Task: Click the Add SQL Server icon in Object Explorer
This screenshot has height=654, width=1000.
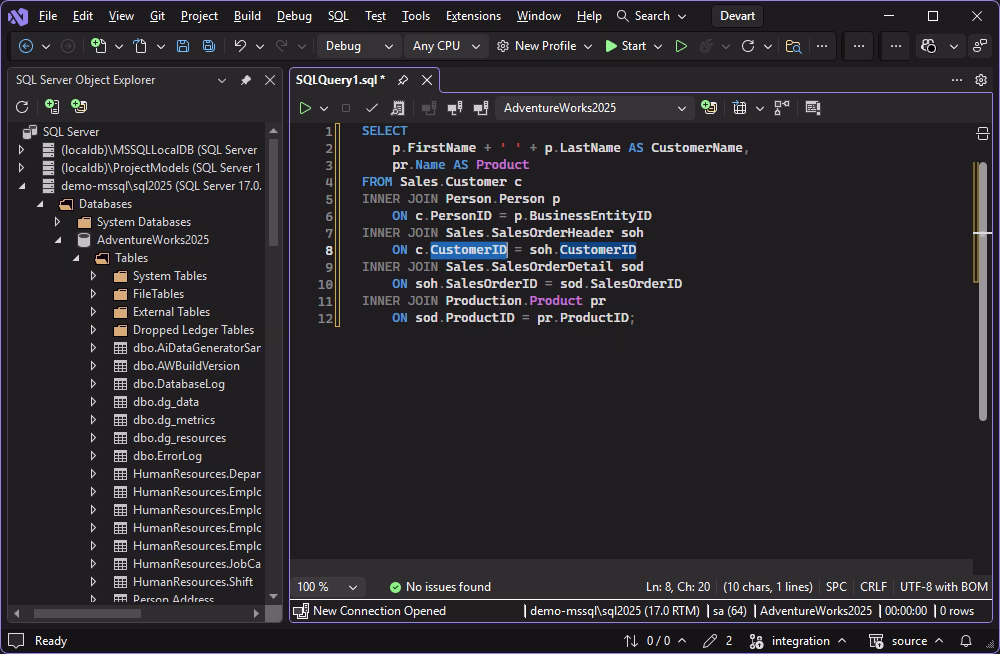Action: point(52,107)
